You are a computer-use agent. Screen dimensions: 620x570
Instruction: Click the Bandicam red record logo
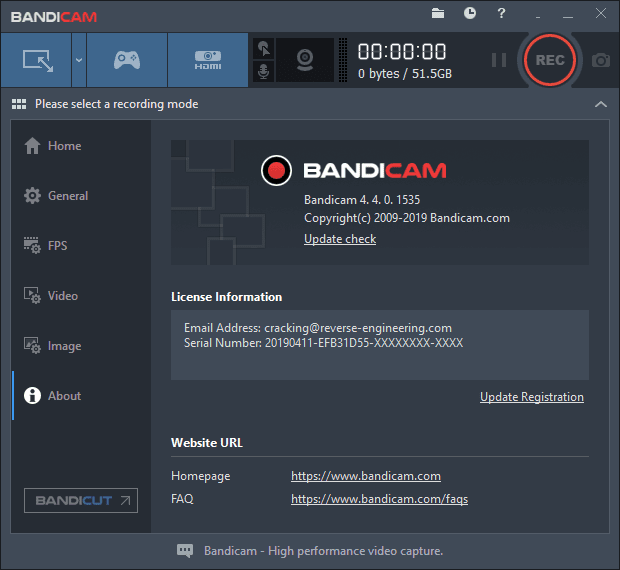[x=276, y=171]
